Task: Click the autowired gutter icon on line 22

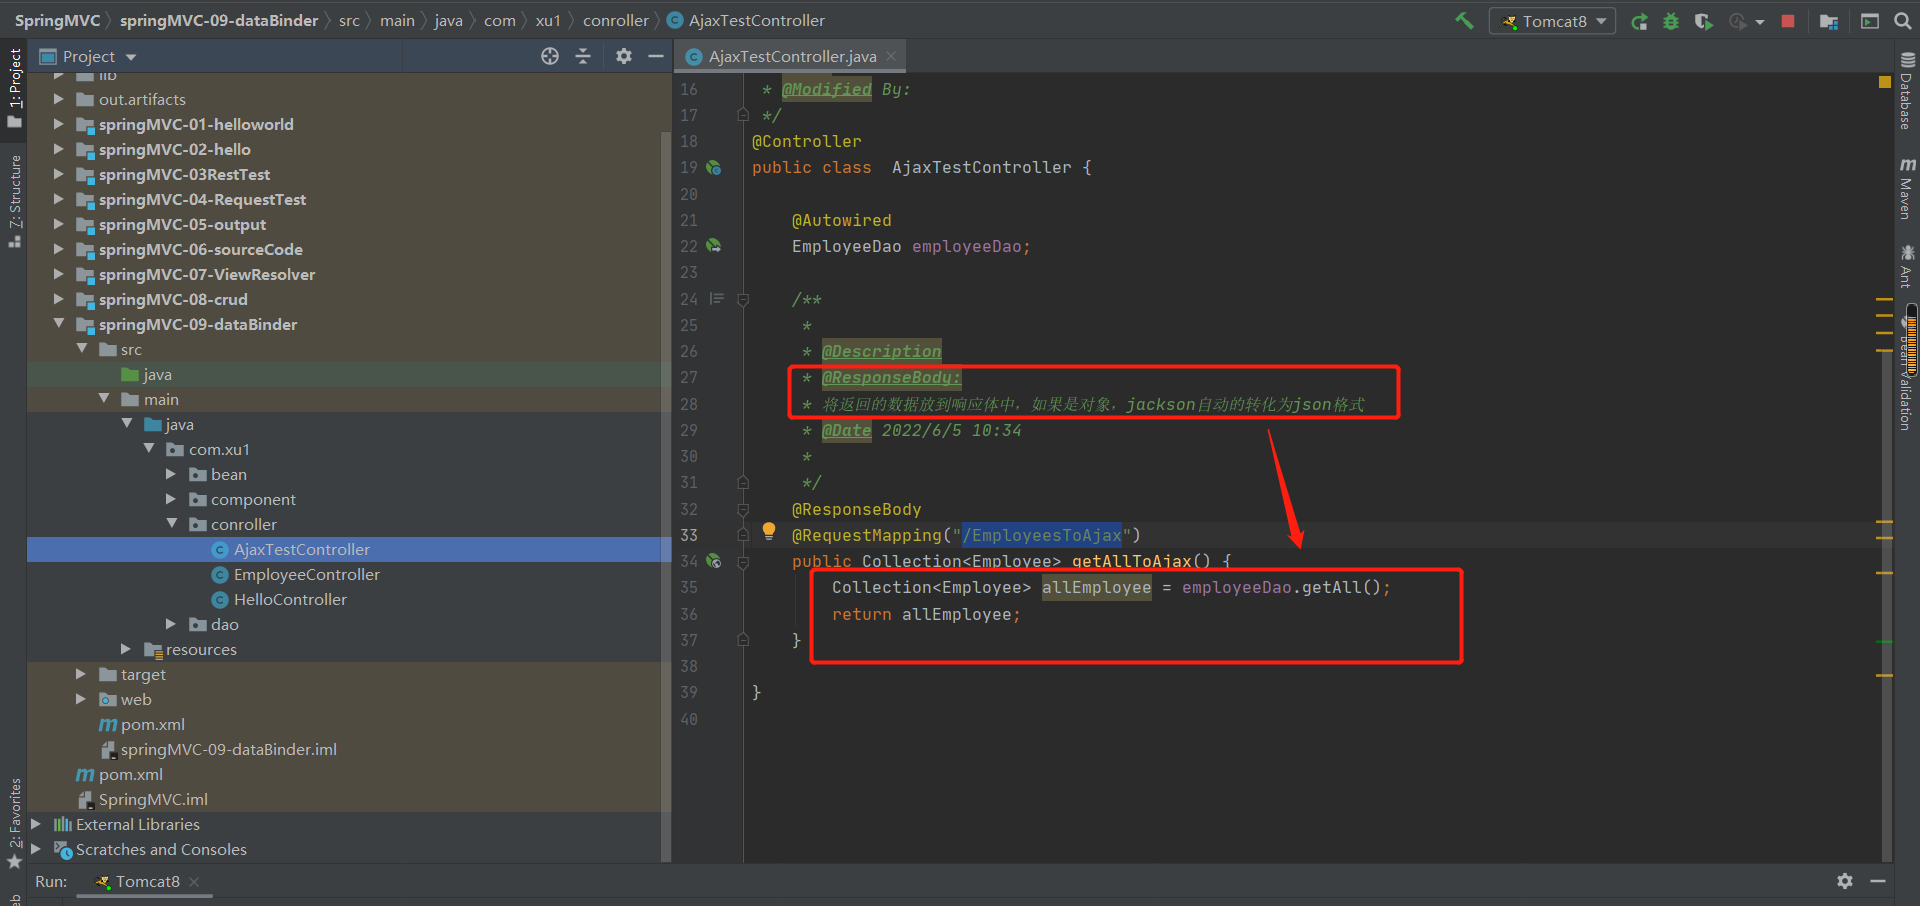Action: (x=714, y=245)
